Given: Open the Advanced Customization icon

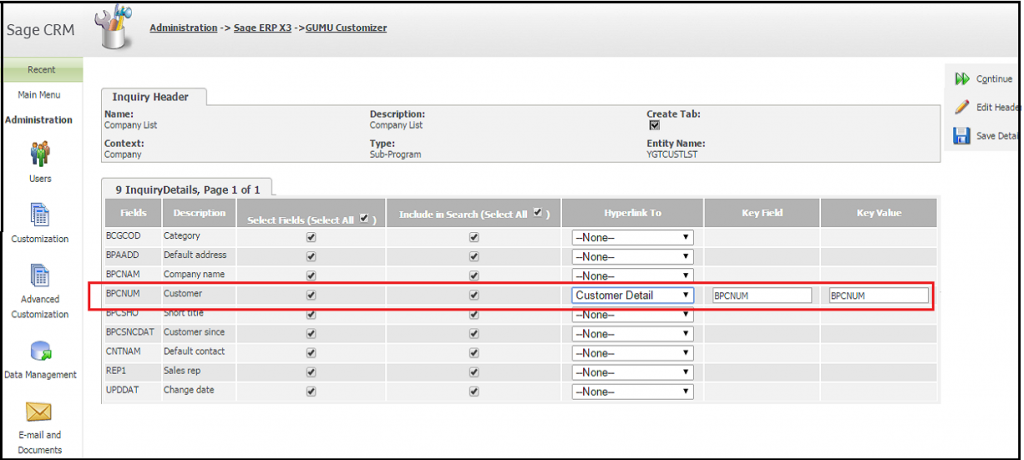Looking at the screenshot, I should pyautogui.click(x=40, y=275).
